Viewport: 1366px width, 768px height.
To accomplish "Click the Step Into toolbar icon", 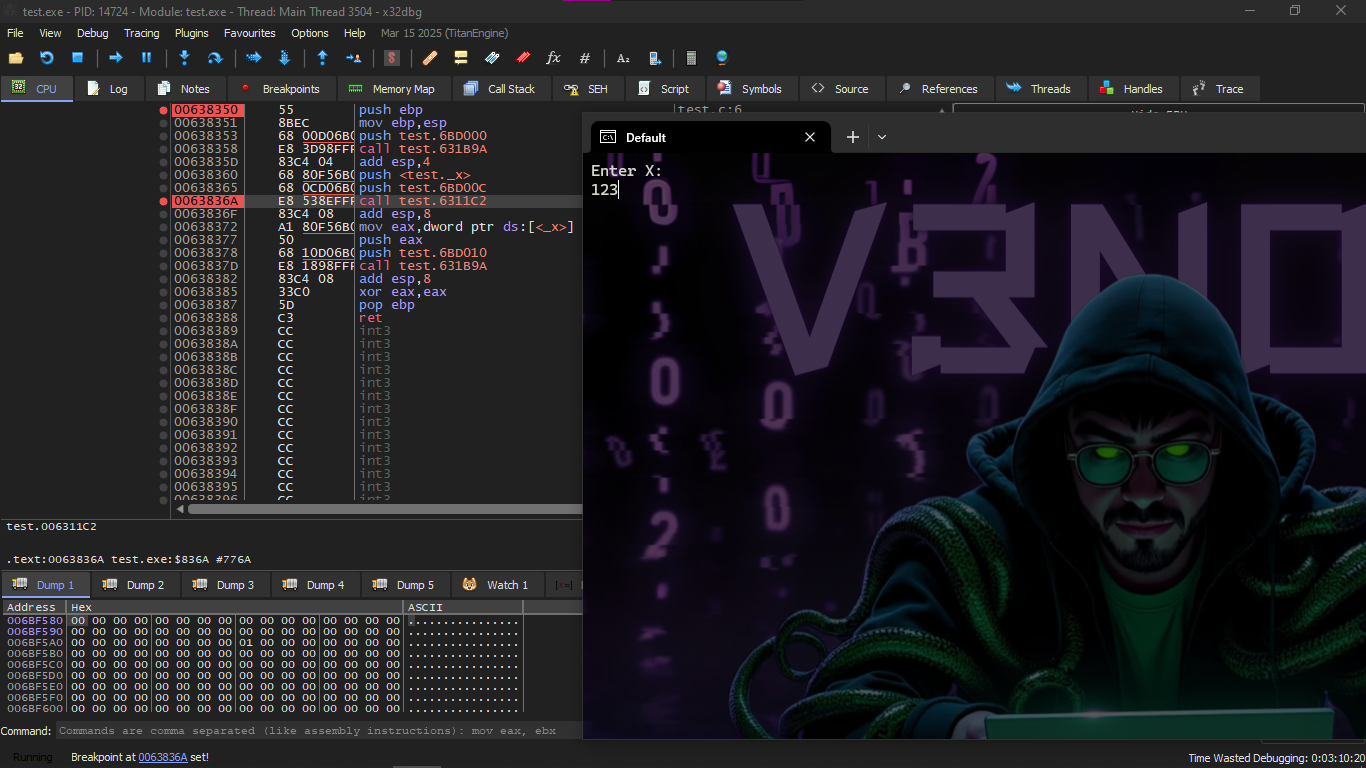I will (184, 58).
